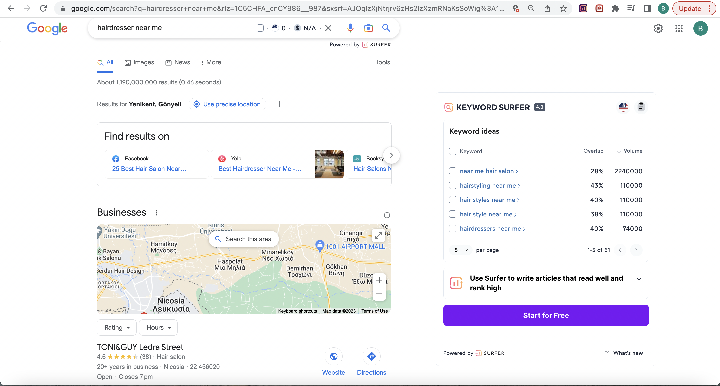This screenshot has width=720, height=386.
Task: Open the More search options menu
Action: [211, 62]
